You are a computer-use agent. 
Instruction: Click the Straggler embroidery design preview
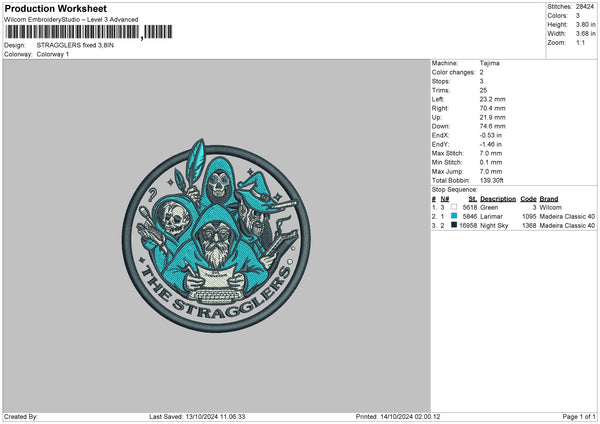[x=216, y=235]
